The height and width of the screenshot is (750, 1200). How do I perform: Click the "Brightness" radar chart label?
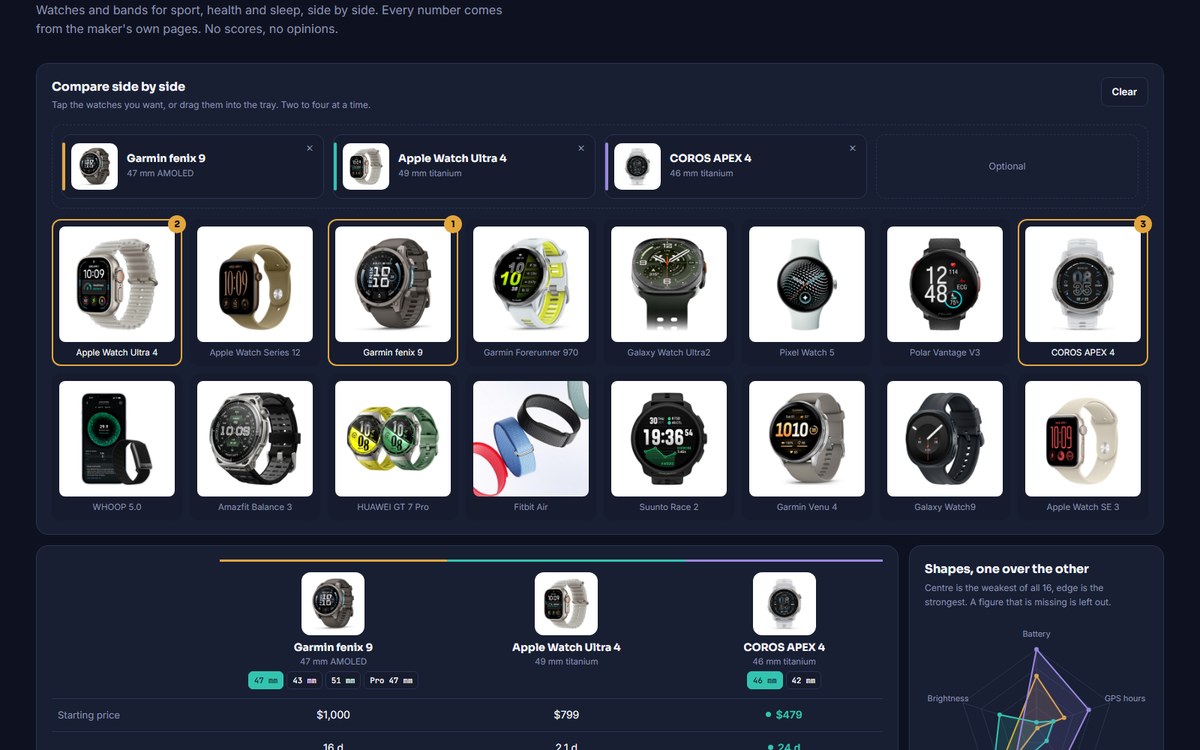[948, 698]
